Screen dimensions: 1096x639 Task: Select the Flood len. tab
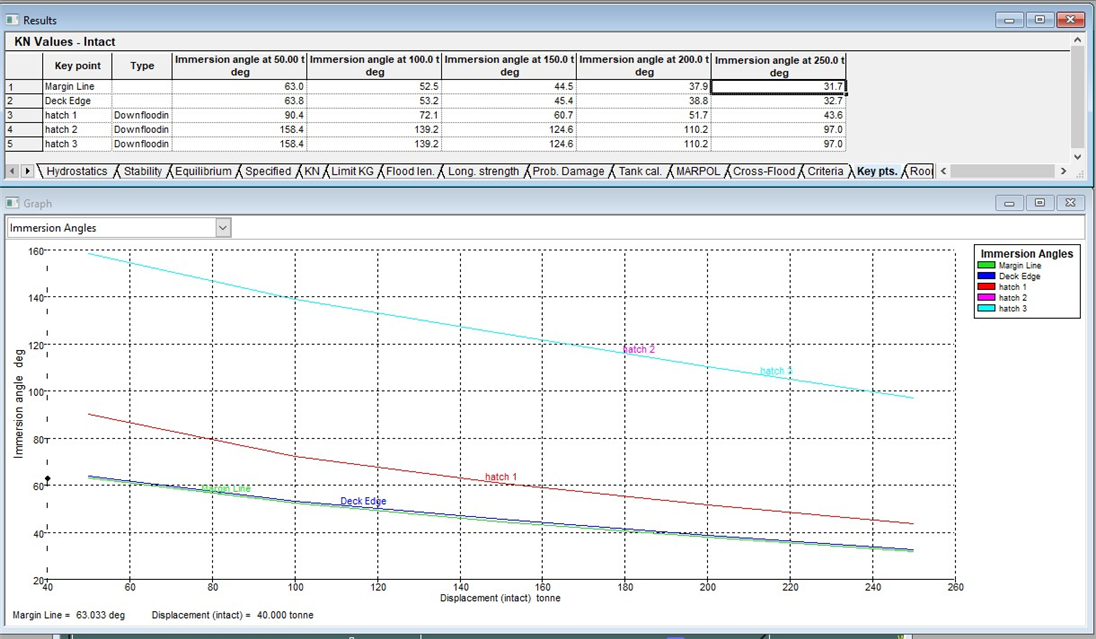[410, 171]
